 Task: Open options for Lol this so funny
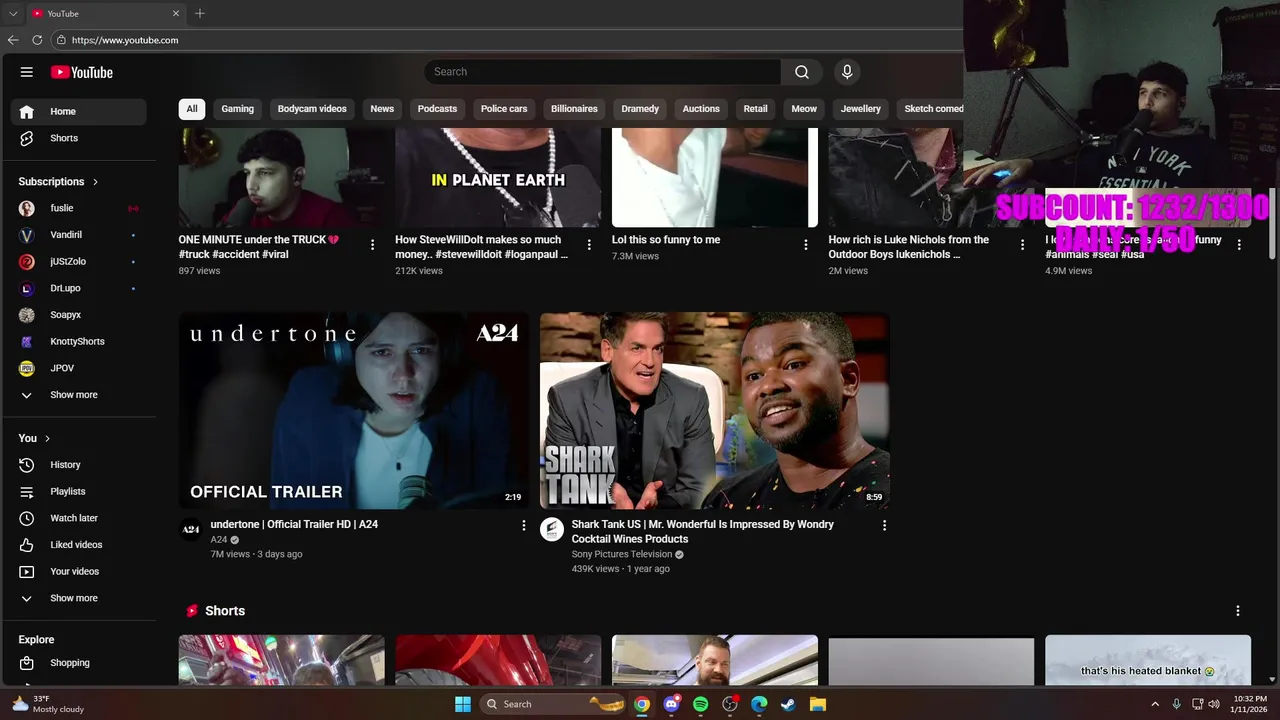(806, 245)
